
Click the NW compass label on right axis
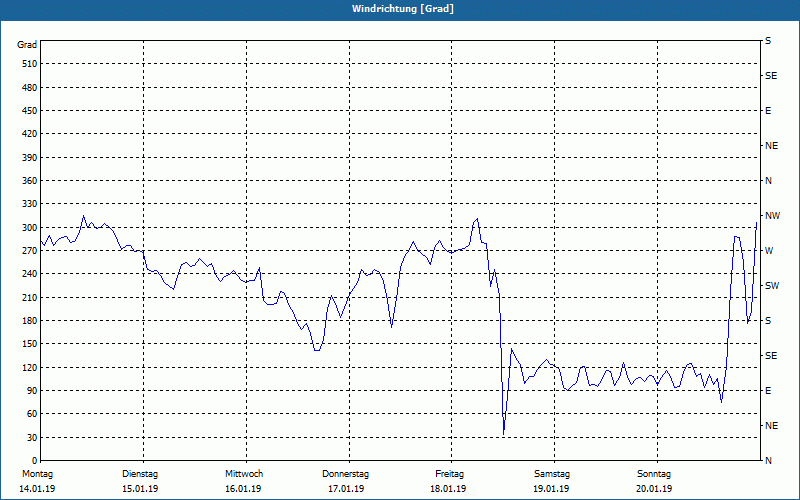pos(772,216)
